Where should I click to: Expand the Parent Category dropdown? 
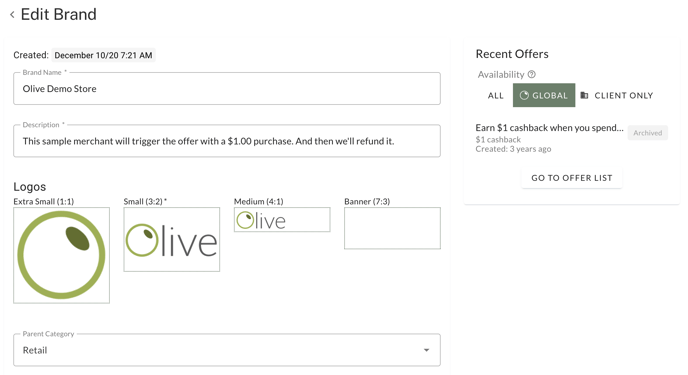click(x=227, y=350)
